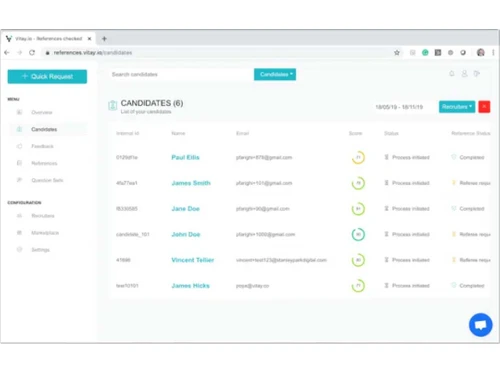
Task: Open the notifications bell icon
Action: [452, 74]
